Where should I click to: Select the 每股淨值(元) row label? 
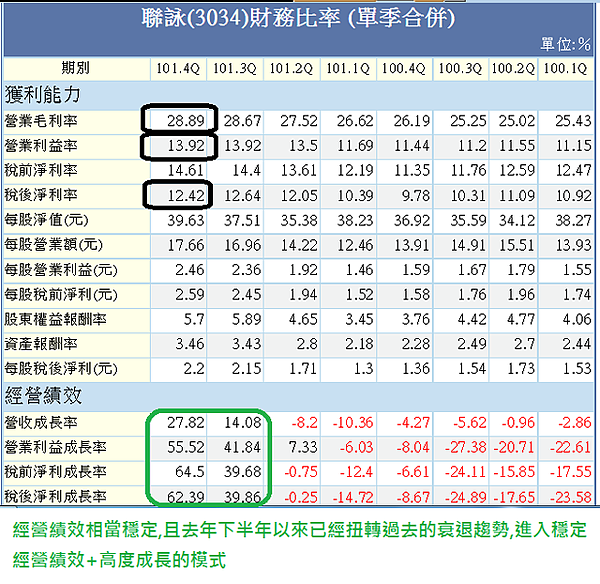46,220
